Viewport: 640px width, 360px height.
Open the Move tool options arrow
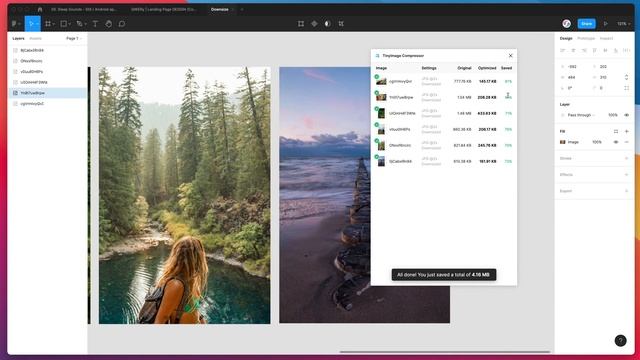[x=37, y=24]
